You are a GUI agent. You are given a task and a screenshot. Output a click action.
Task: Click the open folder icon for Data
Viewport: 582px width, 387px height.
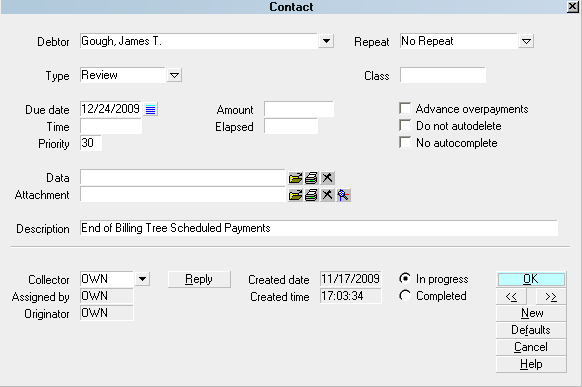coord(295,178)
